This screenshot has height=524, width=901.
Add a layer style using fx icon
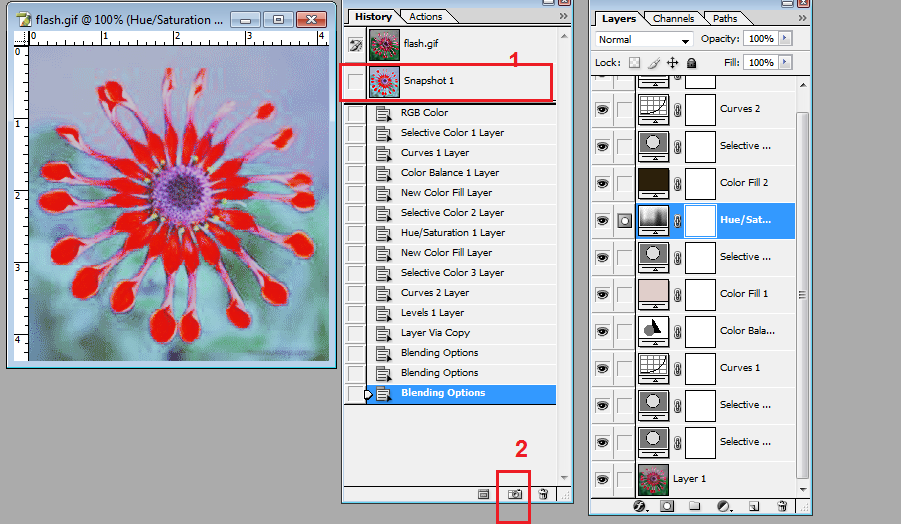coord(640,507)
